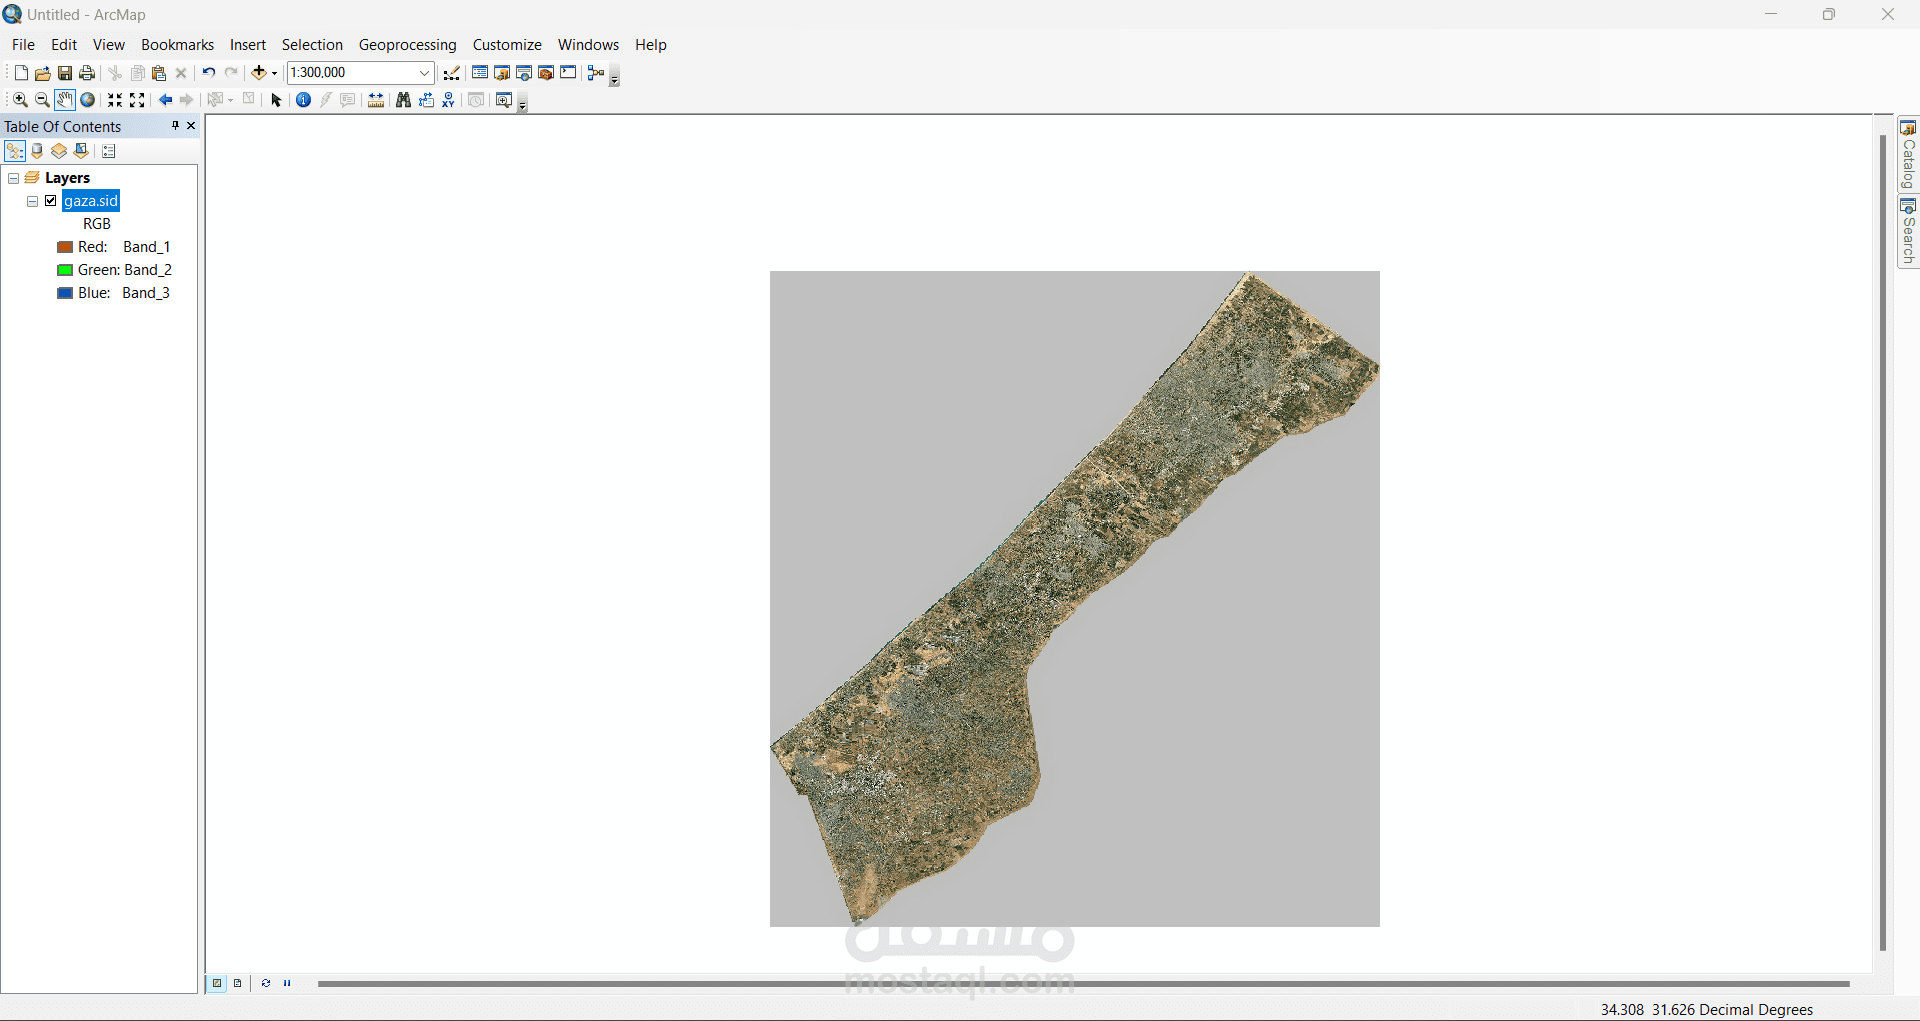Open the ArcToolbox window
The width and height of the screenshot is (1920, 1021).
tap(546, 73)
